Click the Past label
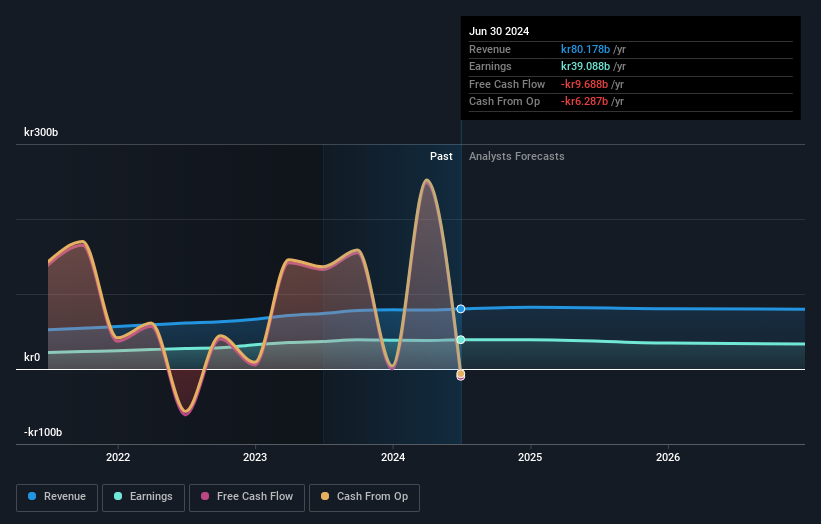 pos(441,157)
